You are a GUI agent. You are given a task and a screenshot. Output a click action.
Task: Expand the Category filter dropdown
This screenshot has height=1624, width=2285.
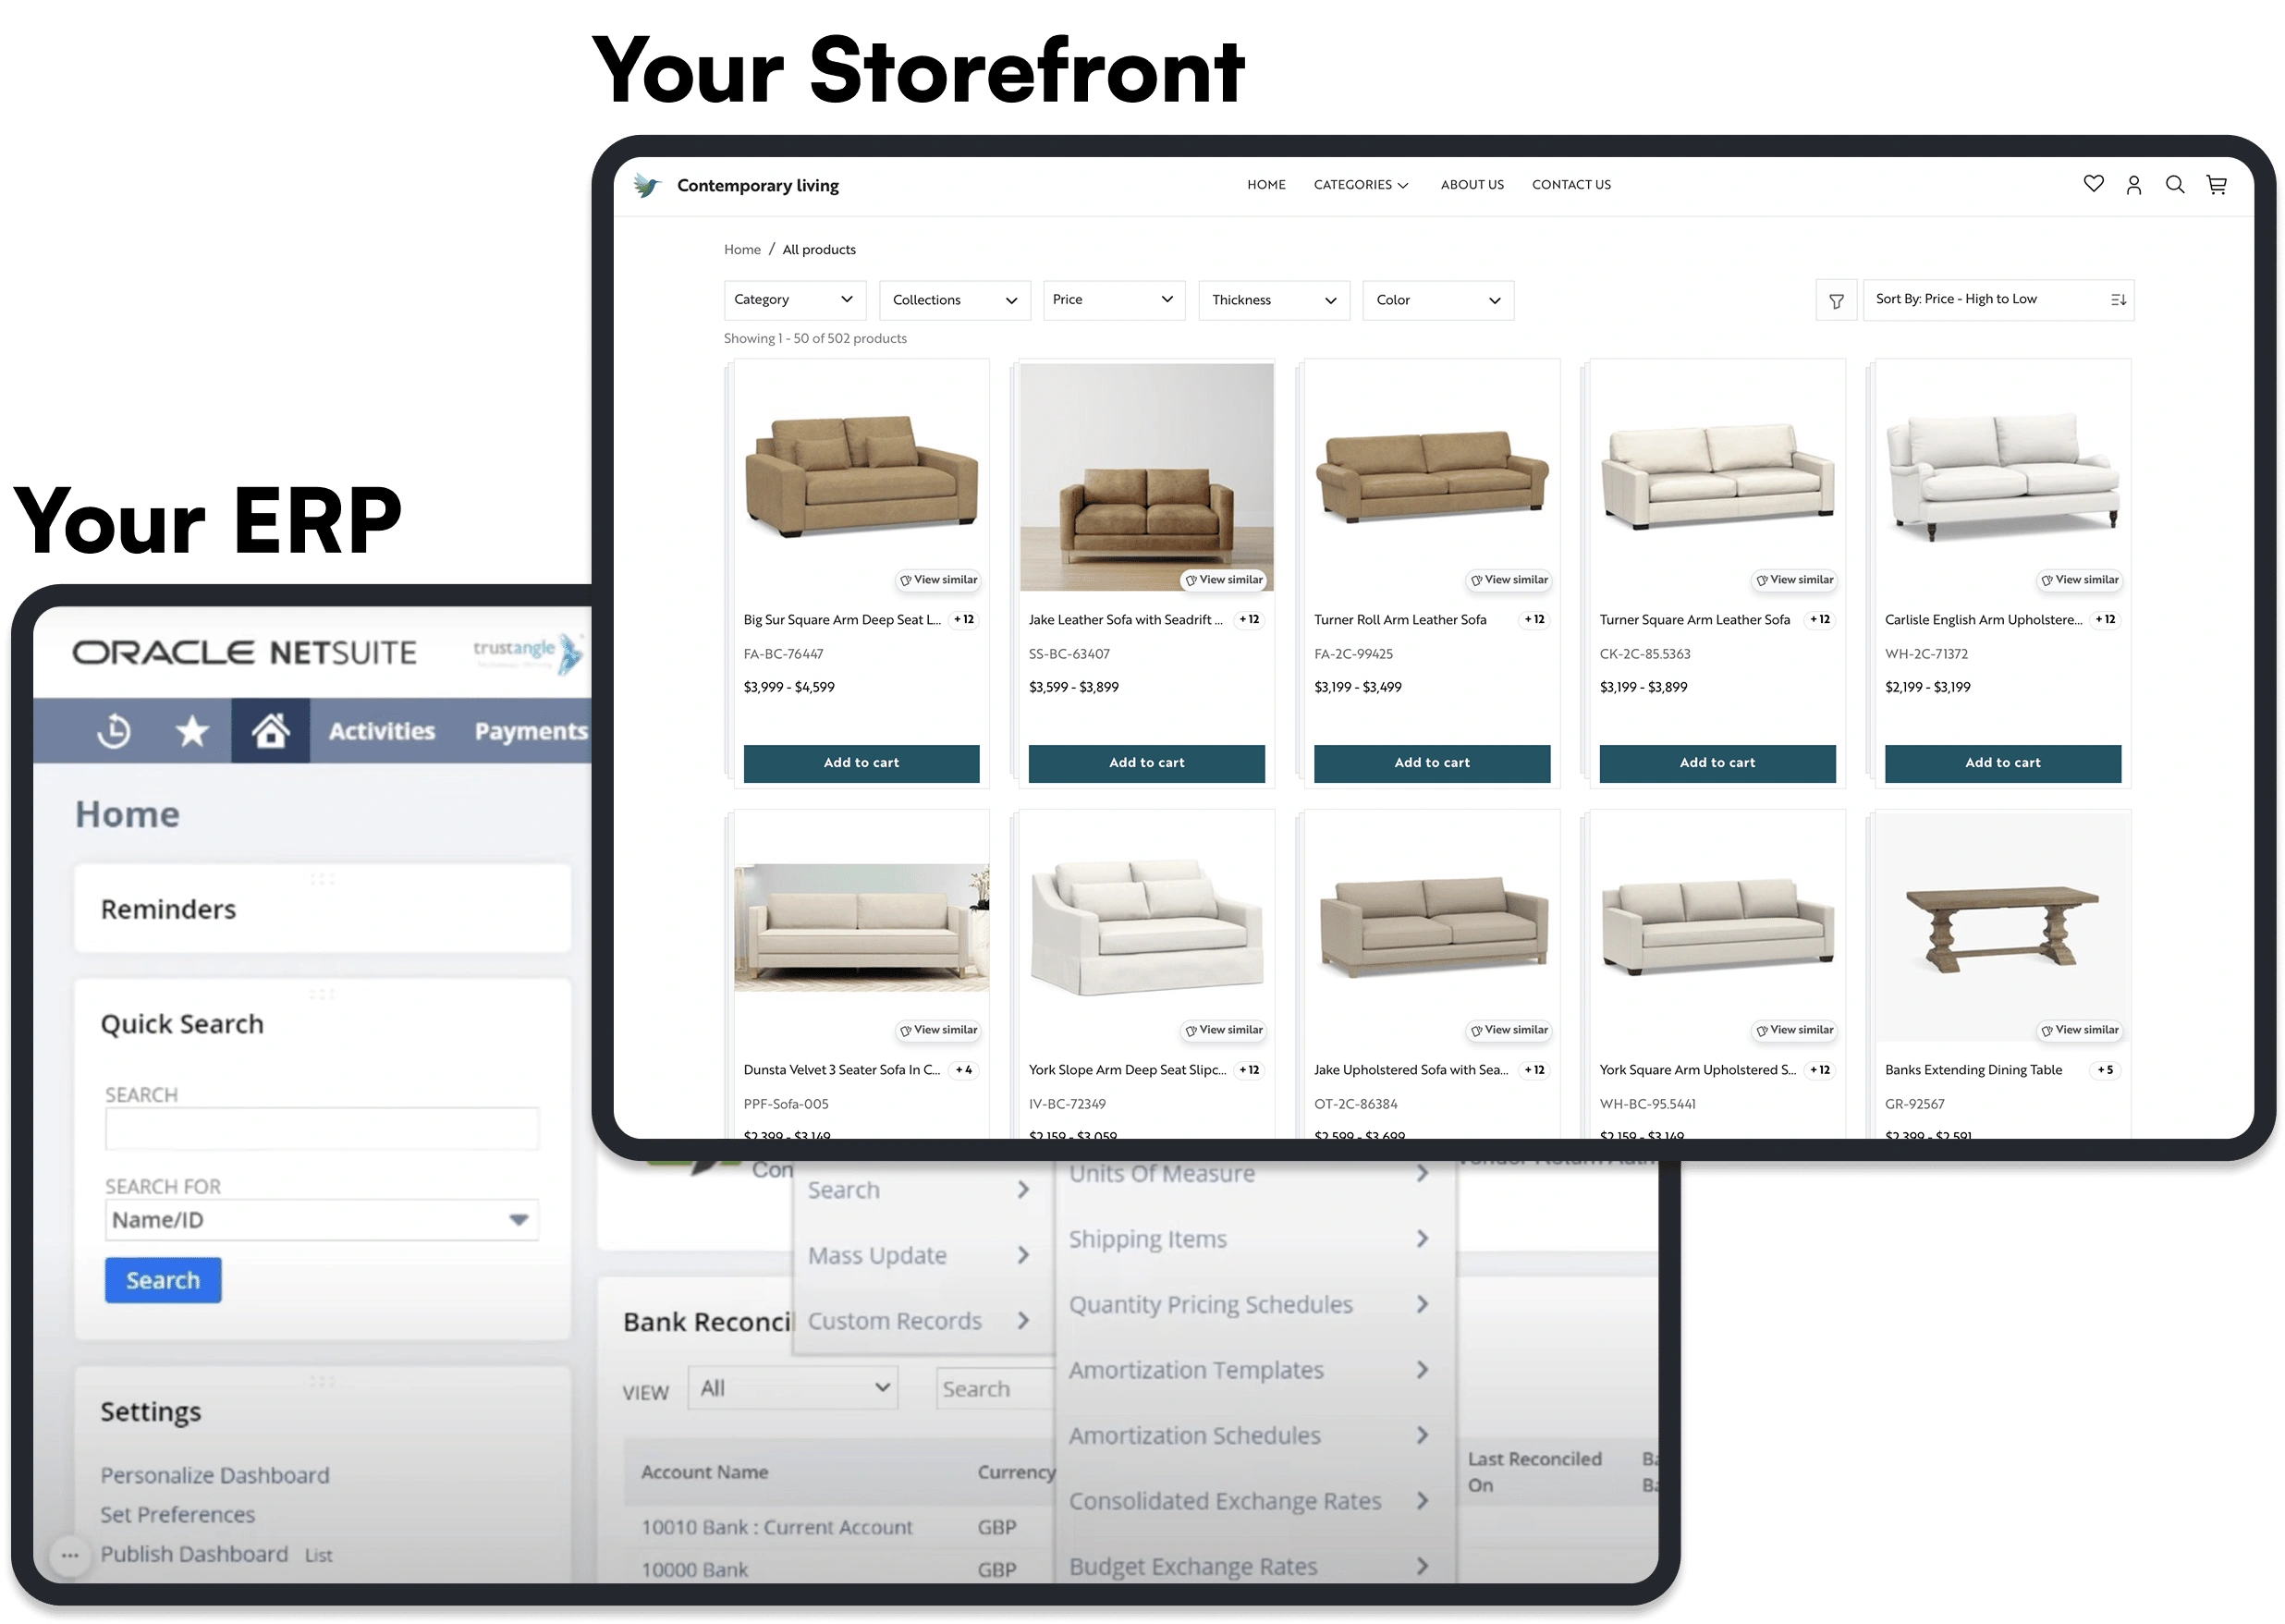click(x=794, y=300)
